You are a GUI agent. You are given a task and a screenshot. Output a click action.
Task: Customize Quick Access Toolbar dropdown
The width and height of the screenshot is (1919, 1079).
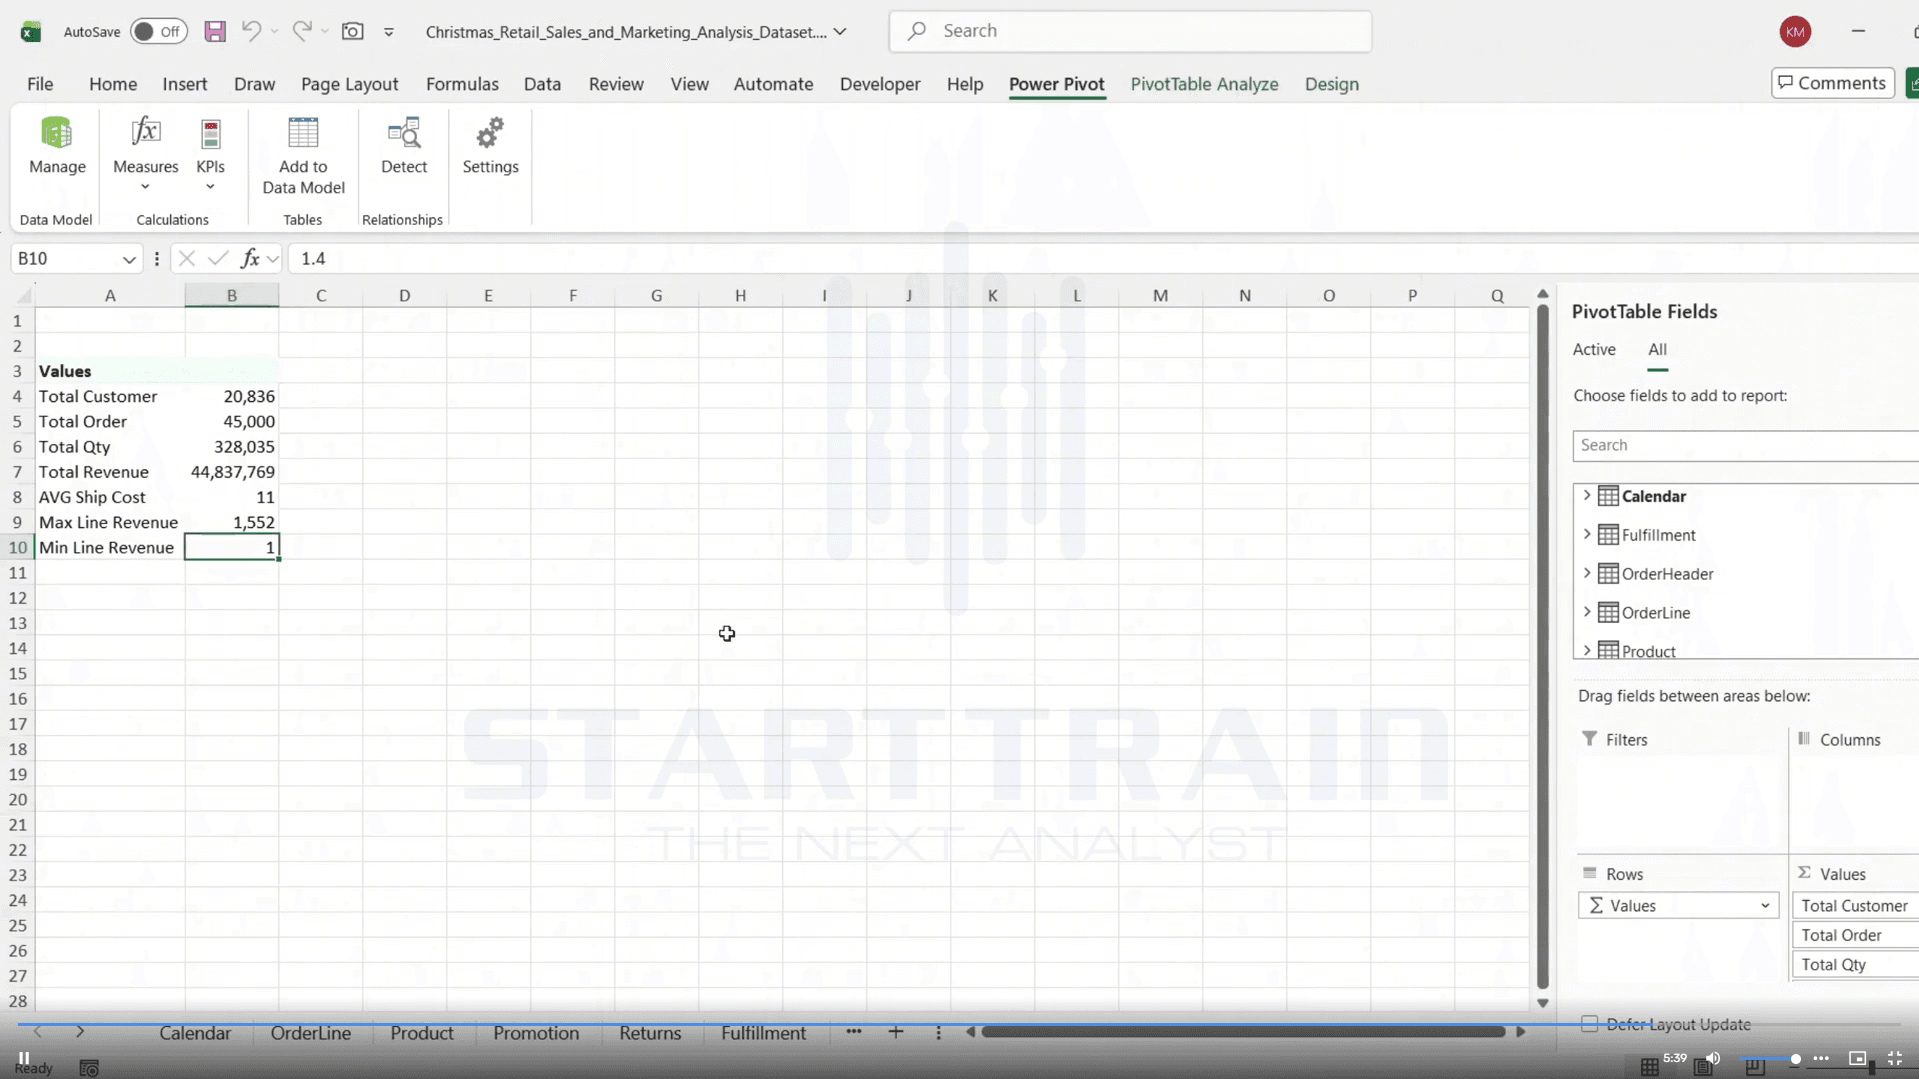pos(389,31)
